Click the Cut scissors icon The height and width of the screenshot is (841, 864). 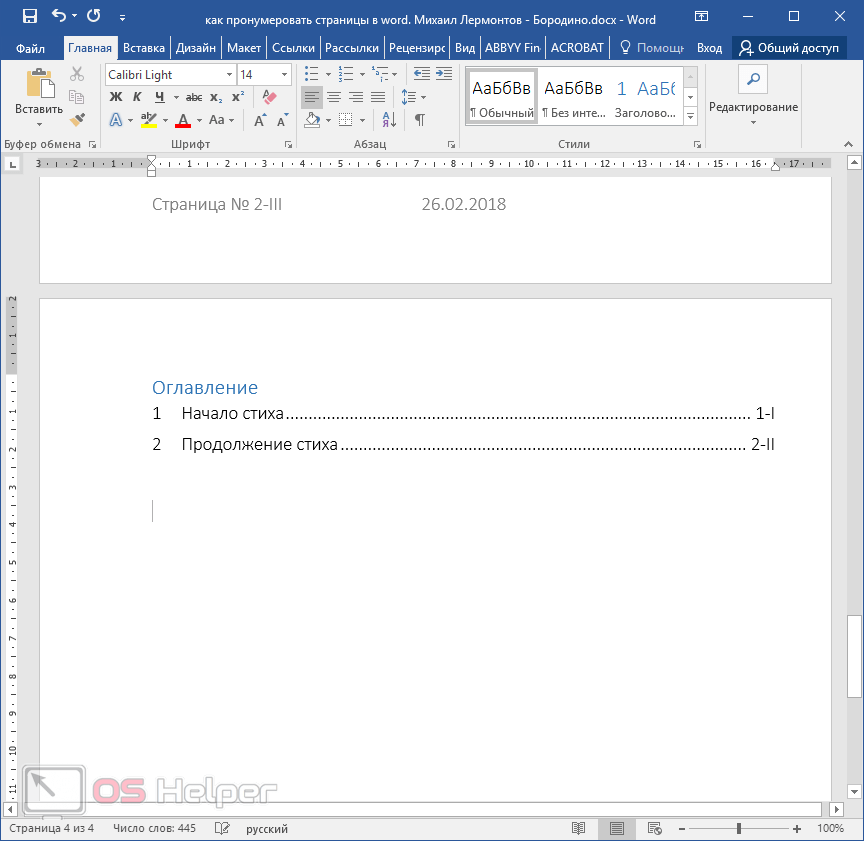(x=77, y=74)
